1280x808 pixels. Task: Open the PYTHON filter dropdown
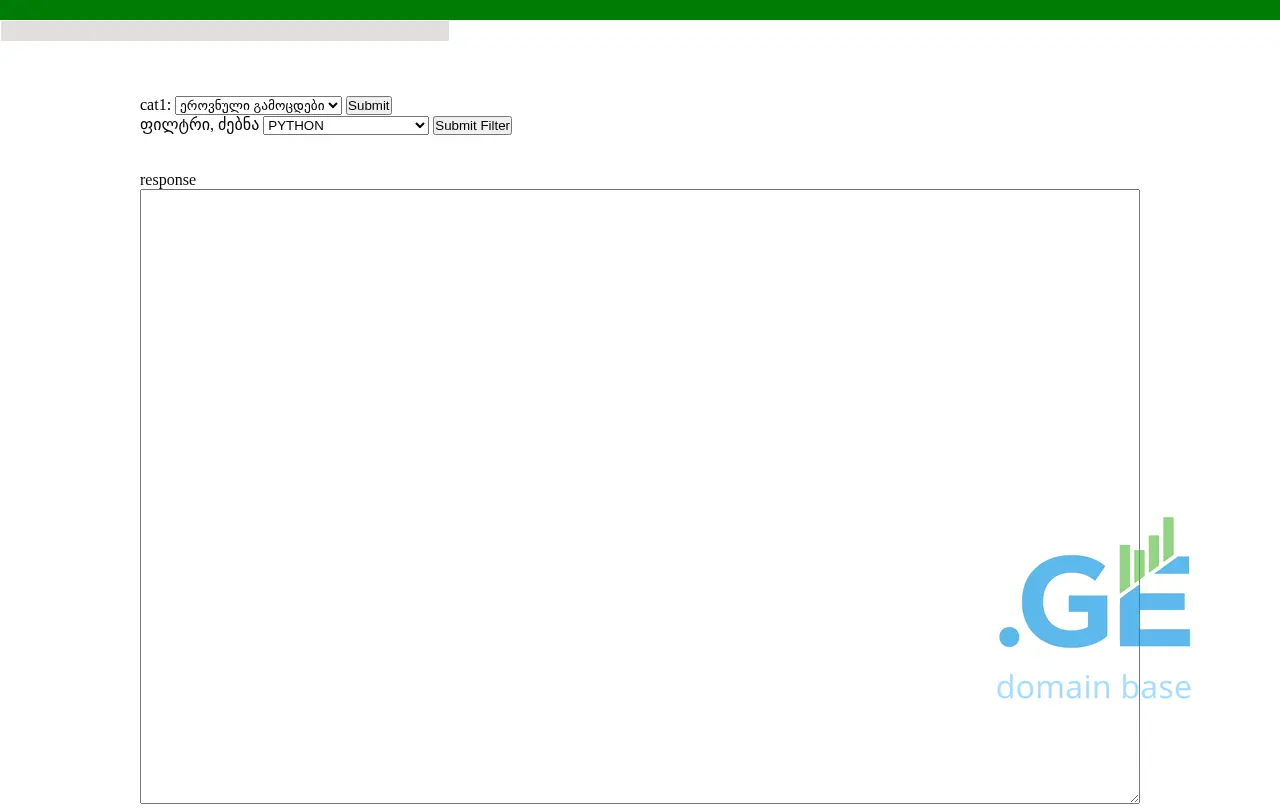(346, 125)
